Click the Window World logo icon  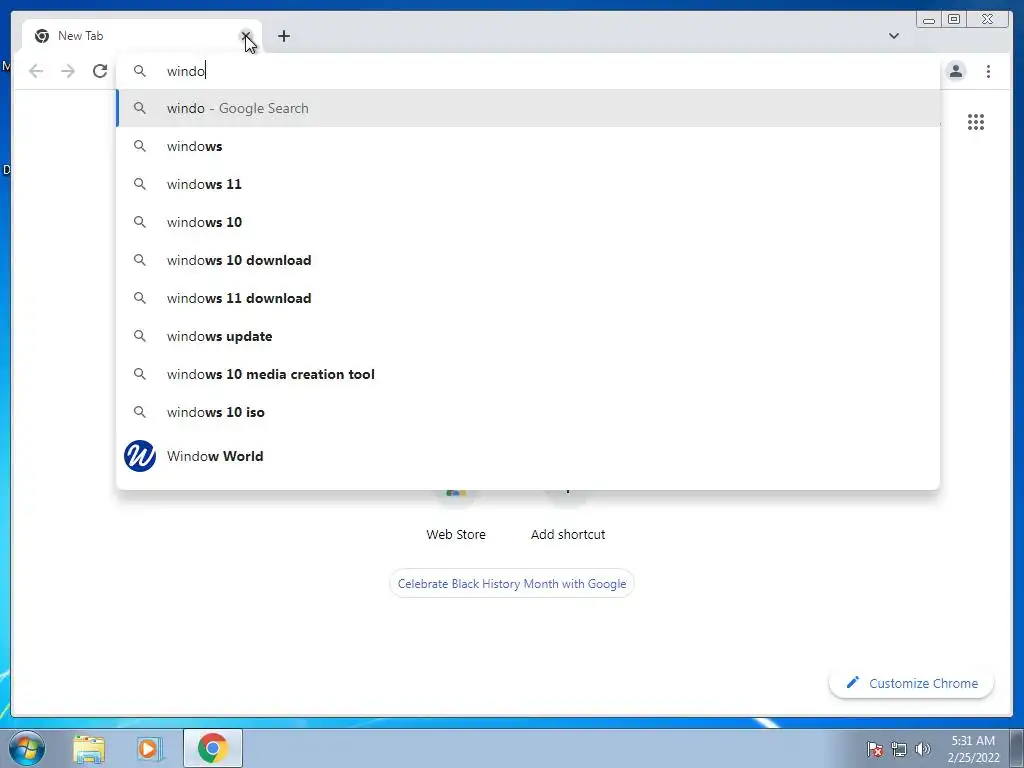(x=140, y=456)
